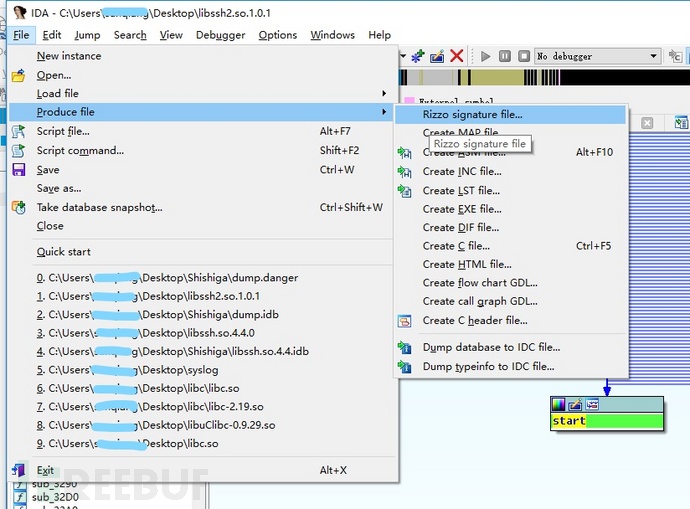Click the edit pencil toolbar icon
This screenshot has height=509, width=690.
click(x=437, y=56)
